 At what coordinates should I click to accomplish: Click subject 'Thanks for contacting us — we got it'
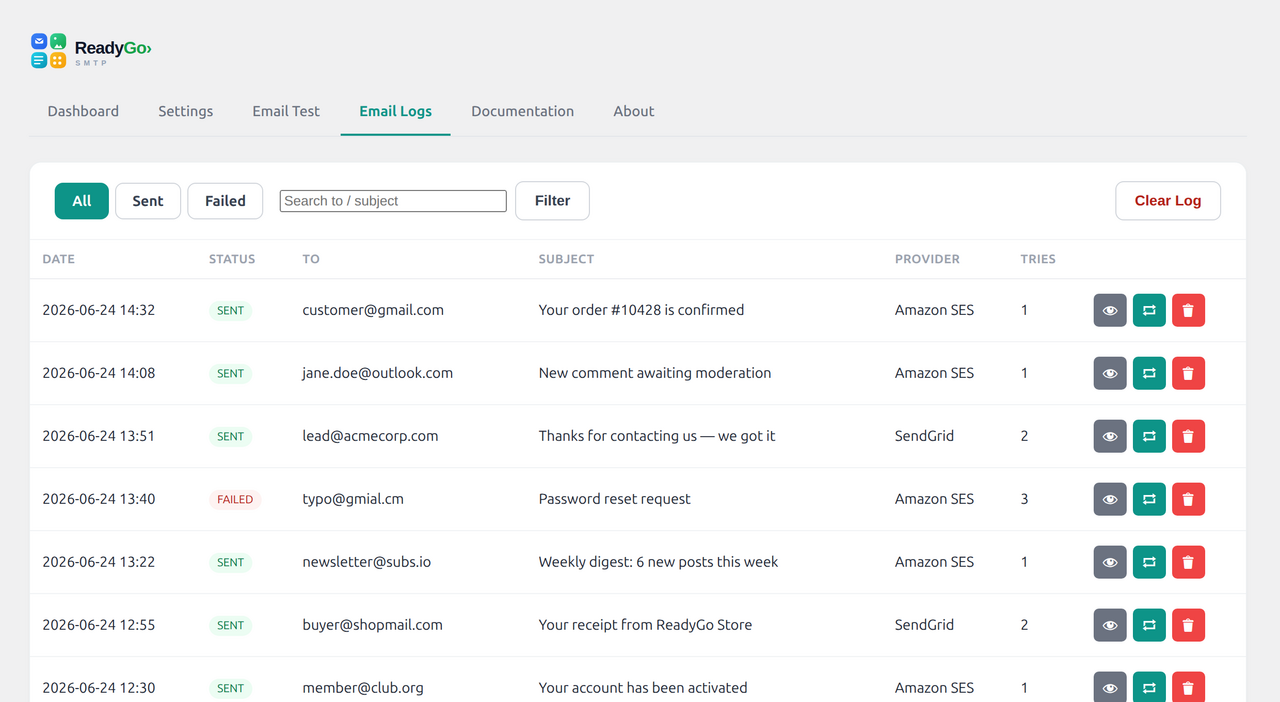tap(657, 436)
